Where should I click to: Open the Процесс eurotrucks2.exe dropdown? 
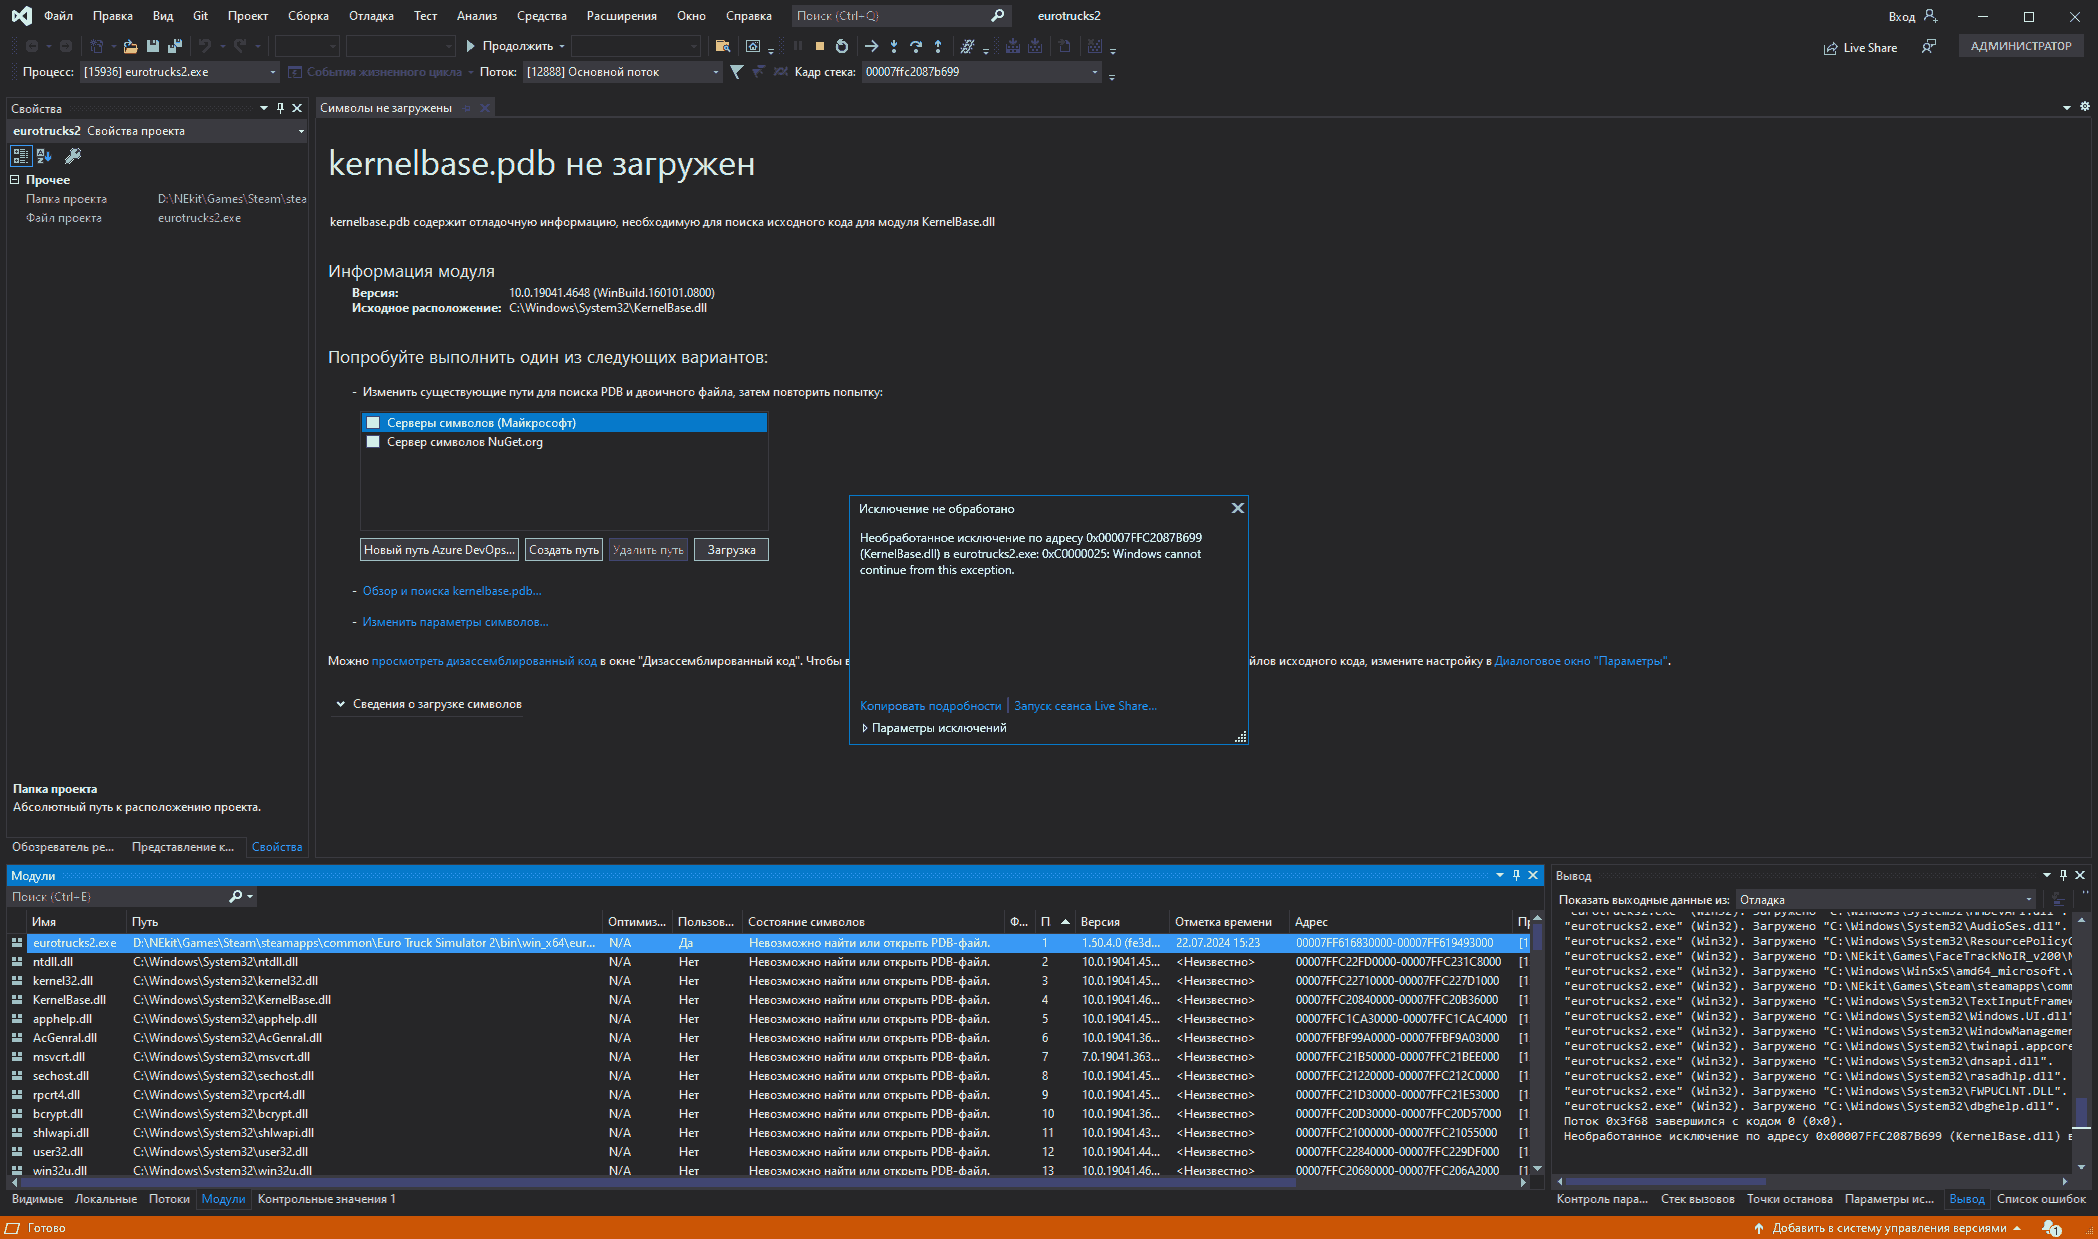272,72
